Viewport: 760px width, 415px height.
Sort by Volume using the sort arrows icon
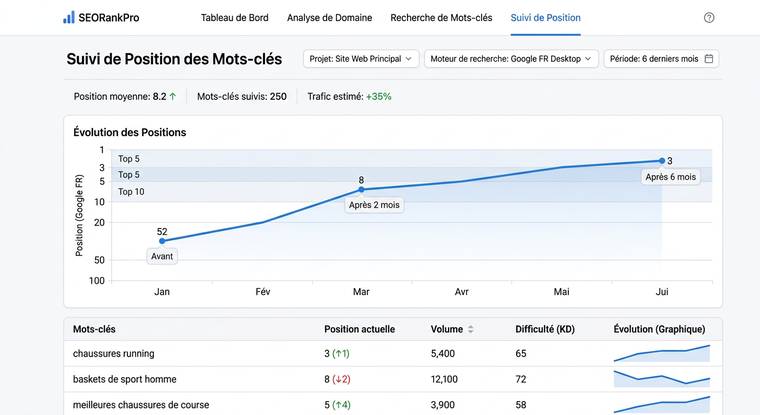coord(471,329)
